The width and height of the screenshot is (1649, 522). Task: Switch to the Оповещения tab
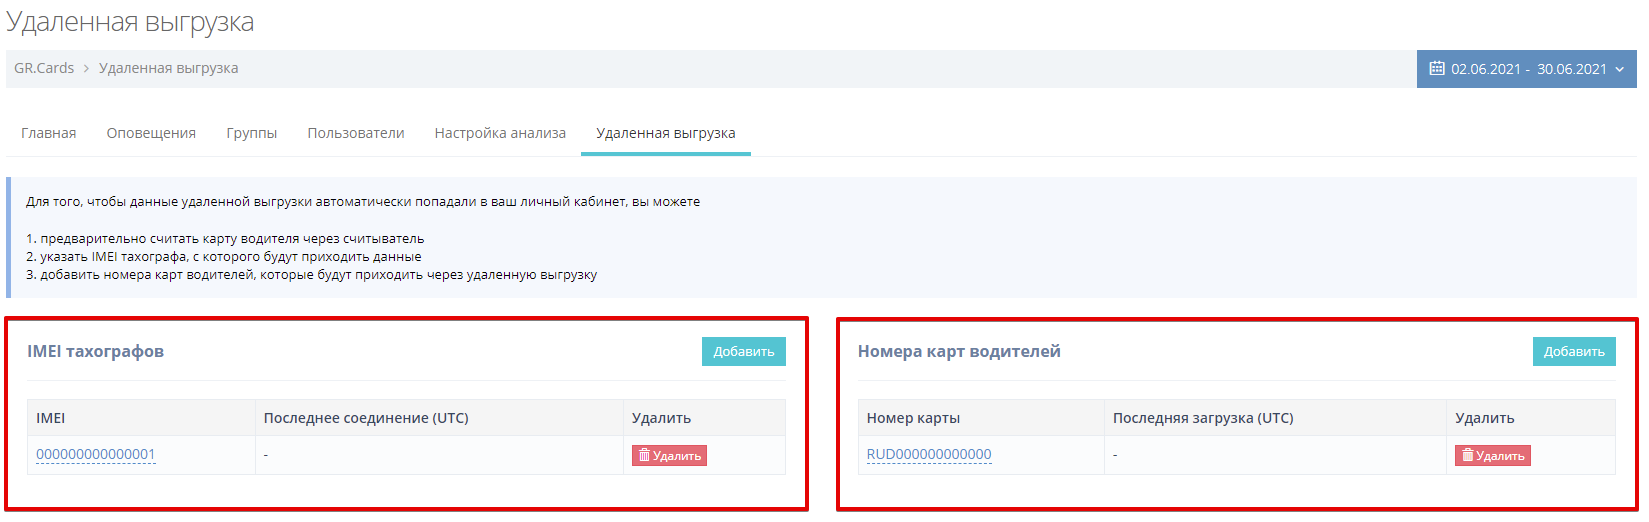point(151,133)
